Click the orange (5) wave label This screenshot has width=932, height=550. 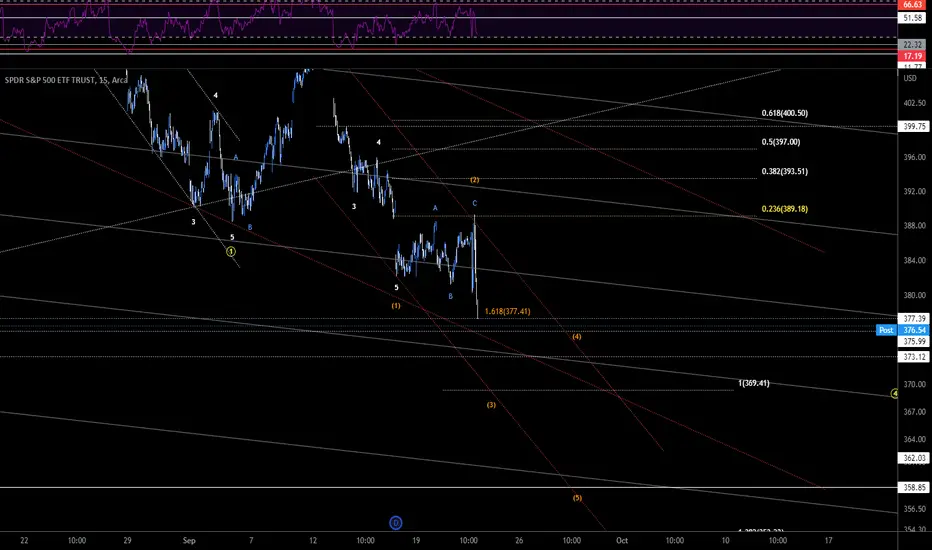click(577, 498)
